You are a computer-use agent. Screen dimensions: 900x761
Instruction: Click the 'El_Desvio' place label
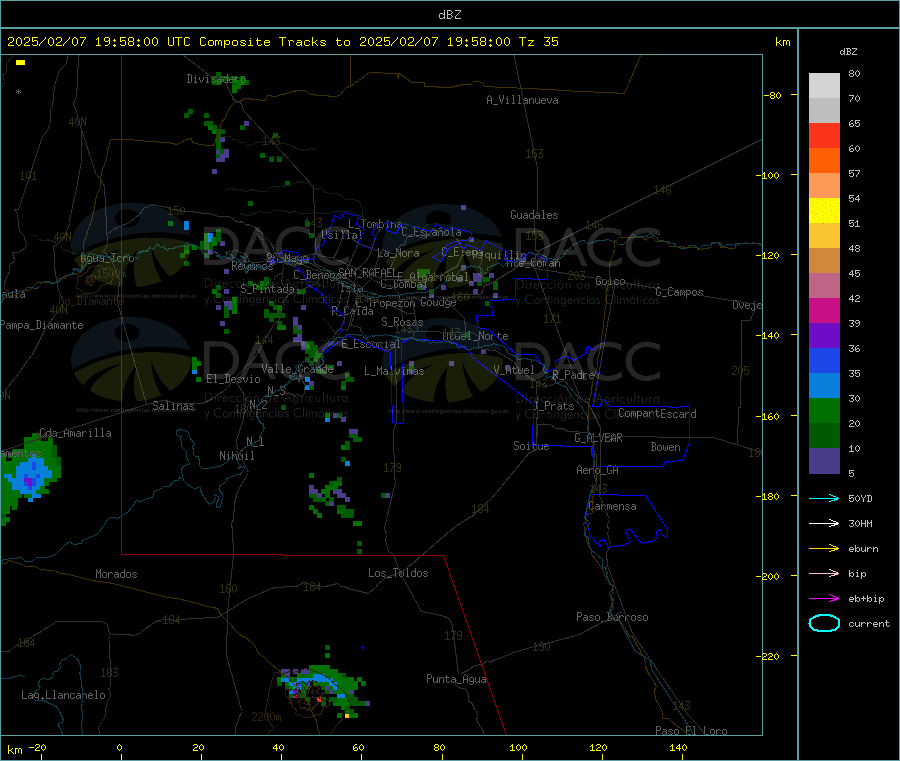click(x=233, y=379)
